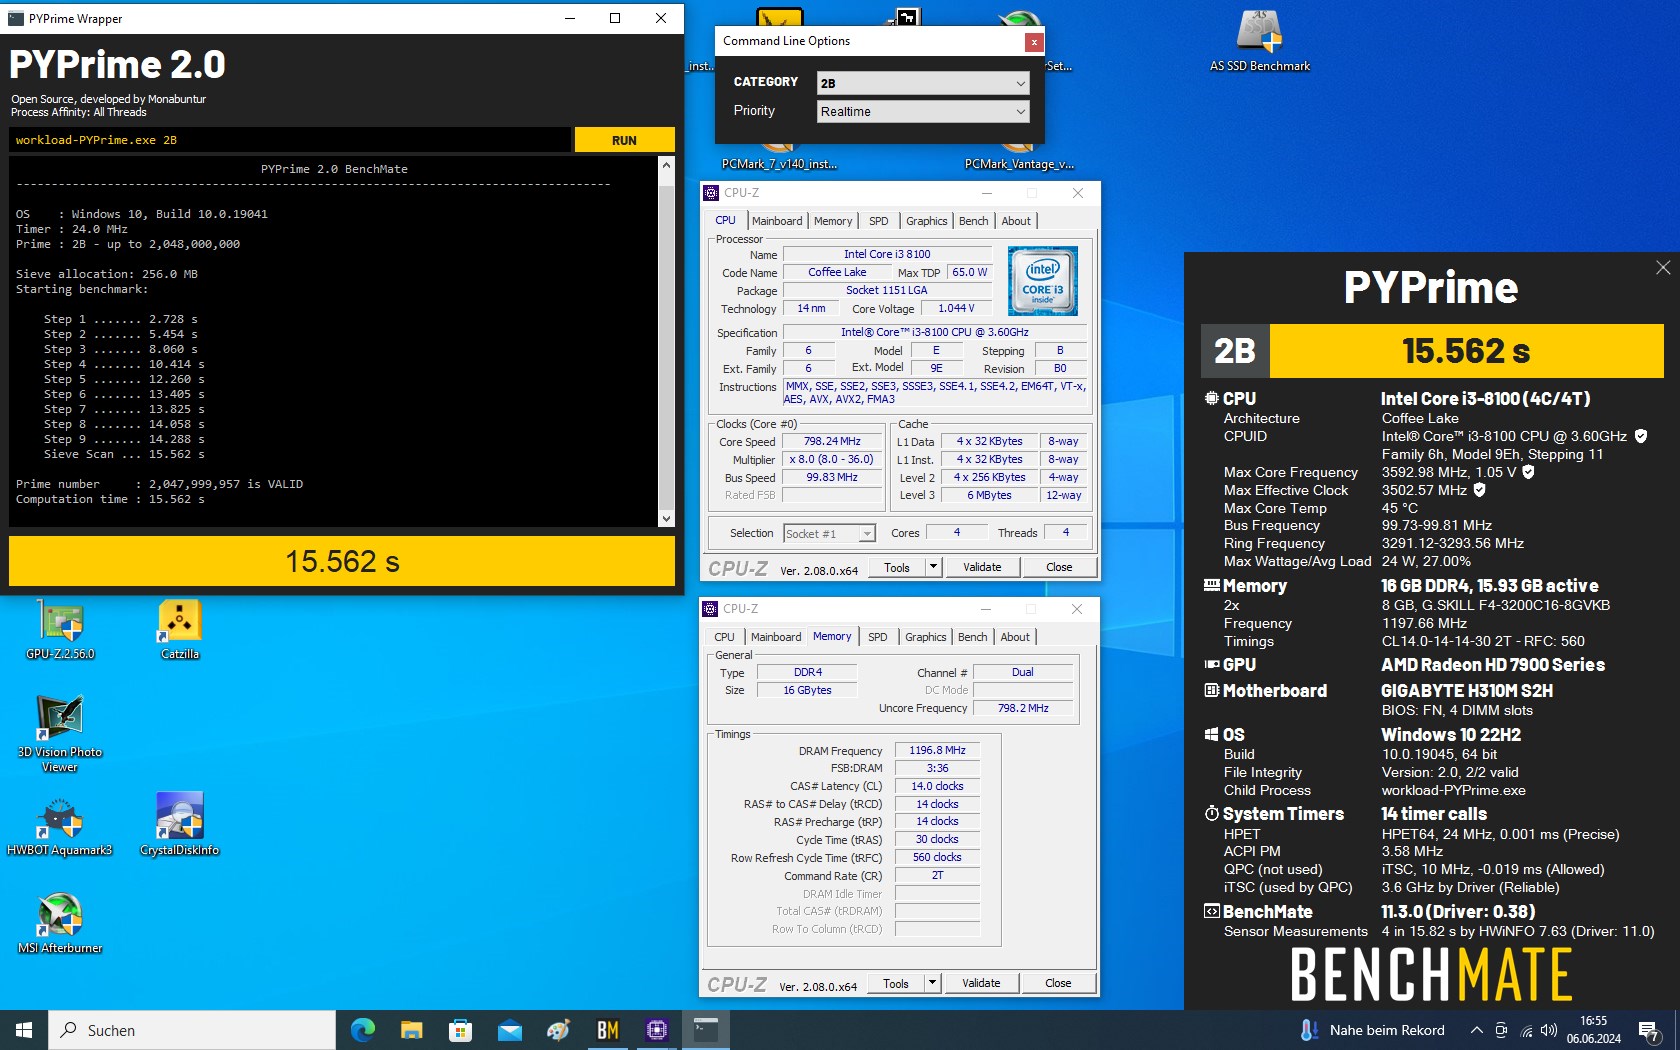Click the DRAM Frequency value 1196.8 MHz
The width and height of the screenshot is (1680, 1050).
pyautogui.click(x=937, y=750)
